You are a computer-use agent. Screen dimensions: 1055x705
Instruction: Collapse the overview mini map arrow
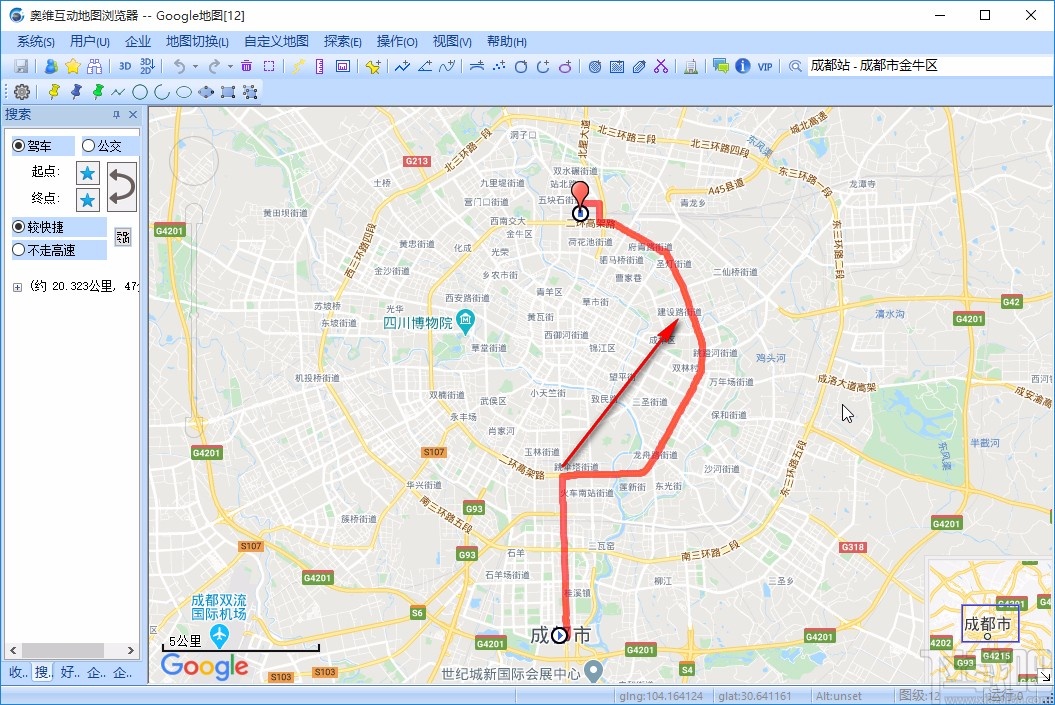coord(1044,675)
